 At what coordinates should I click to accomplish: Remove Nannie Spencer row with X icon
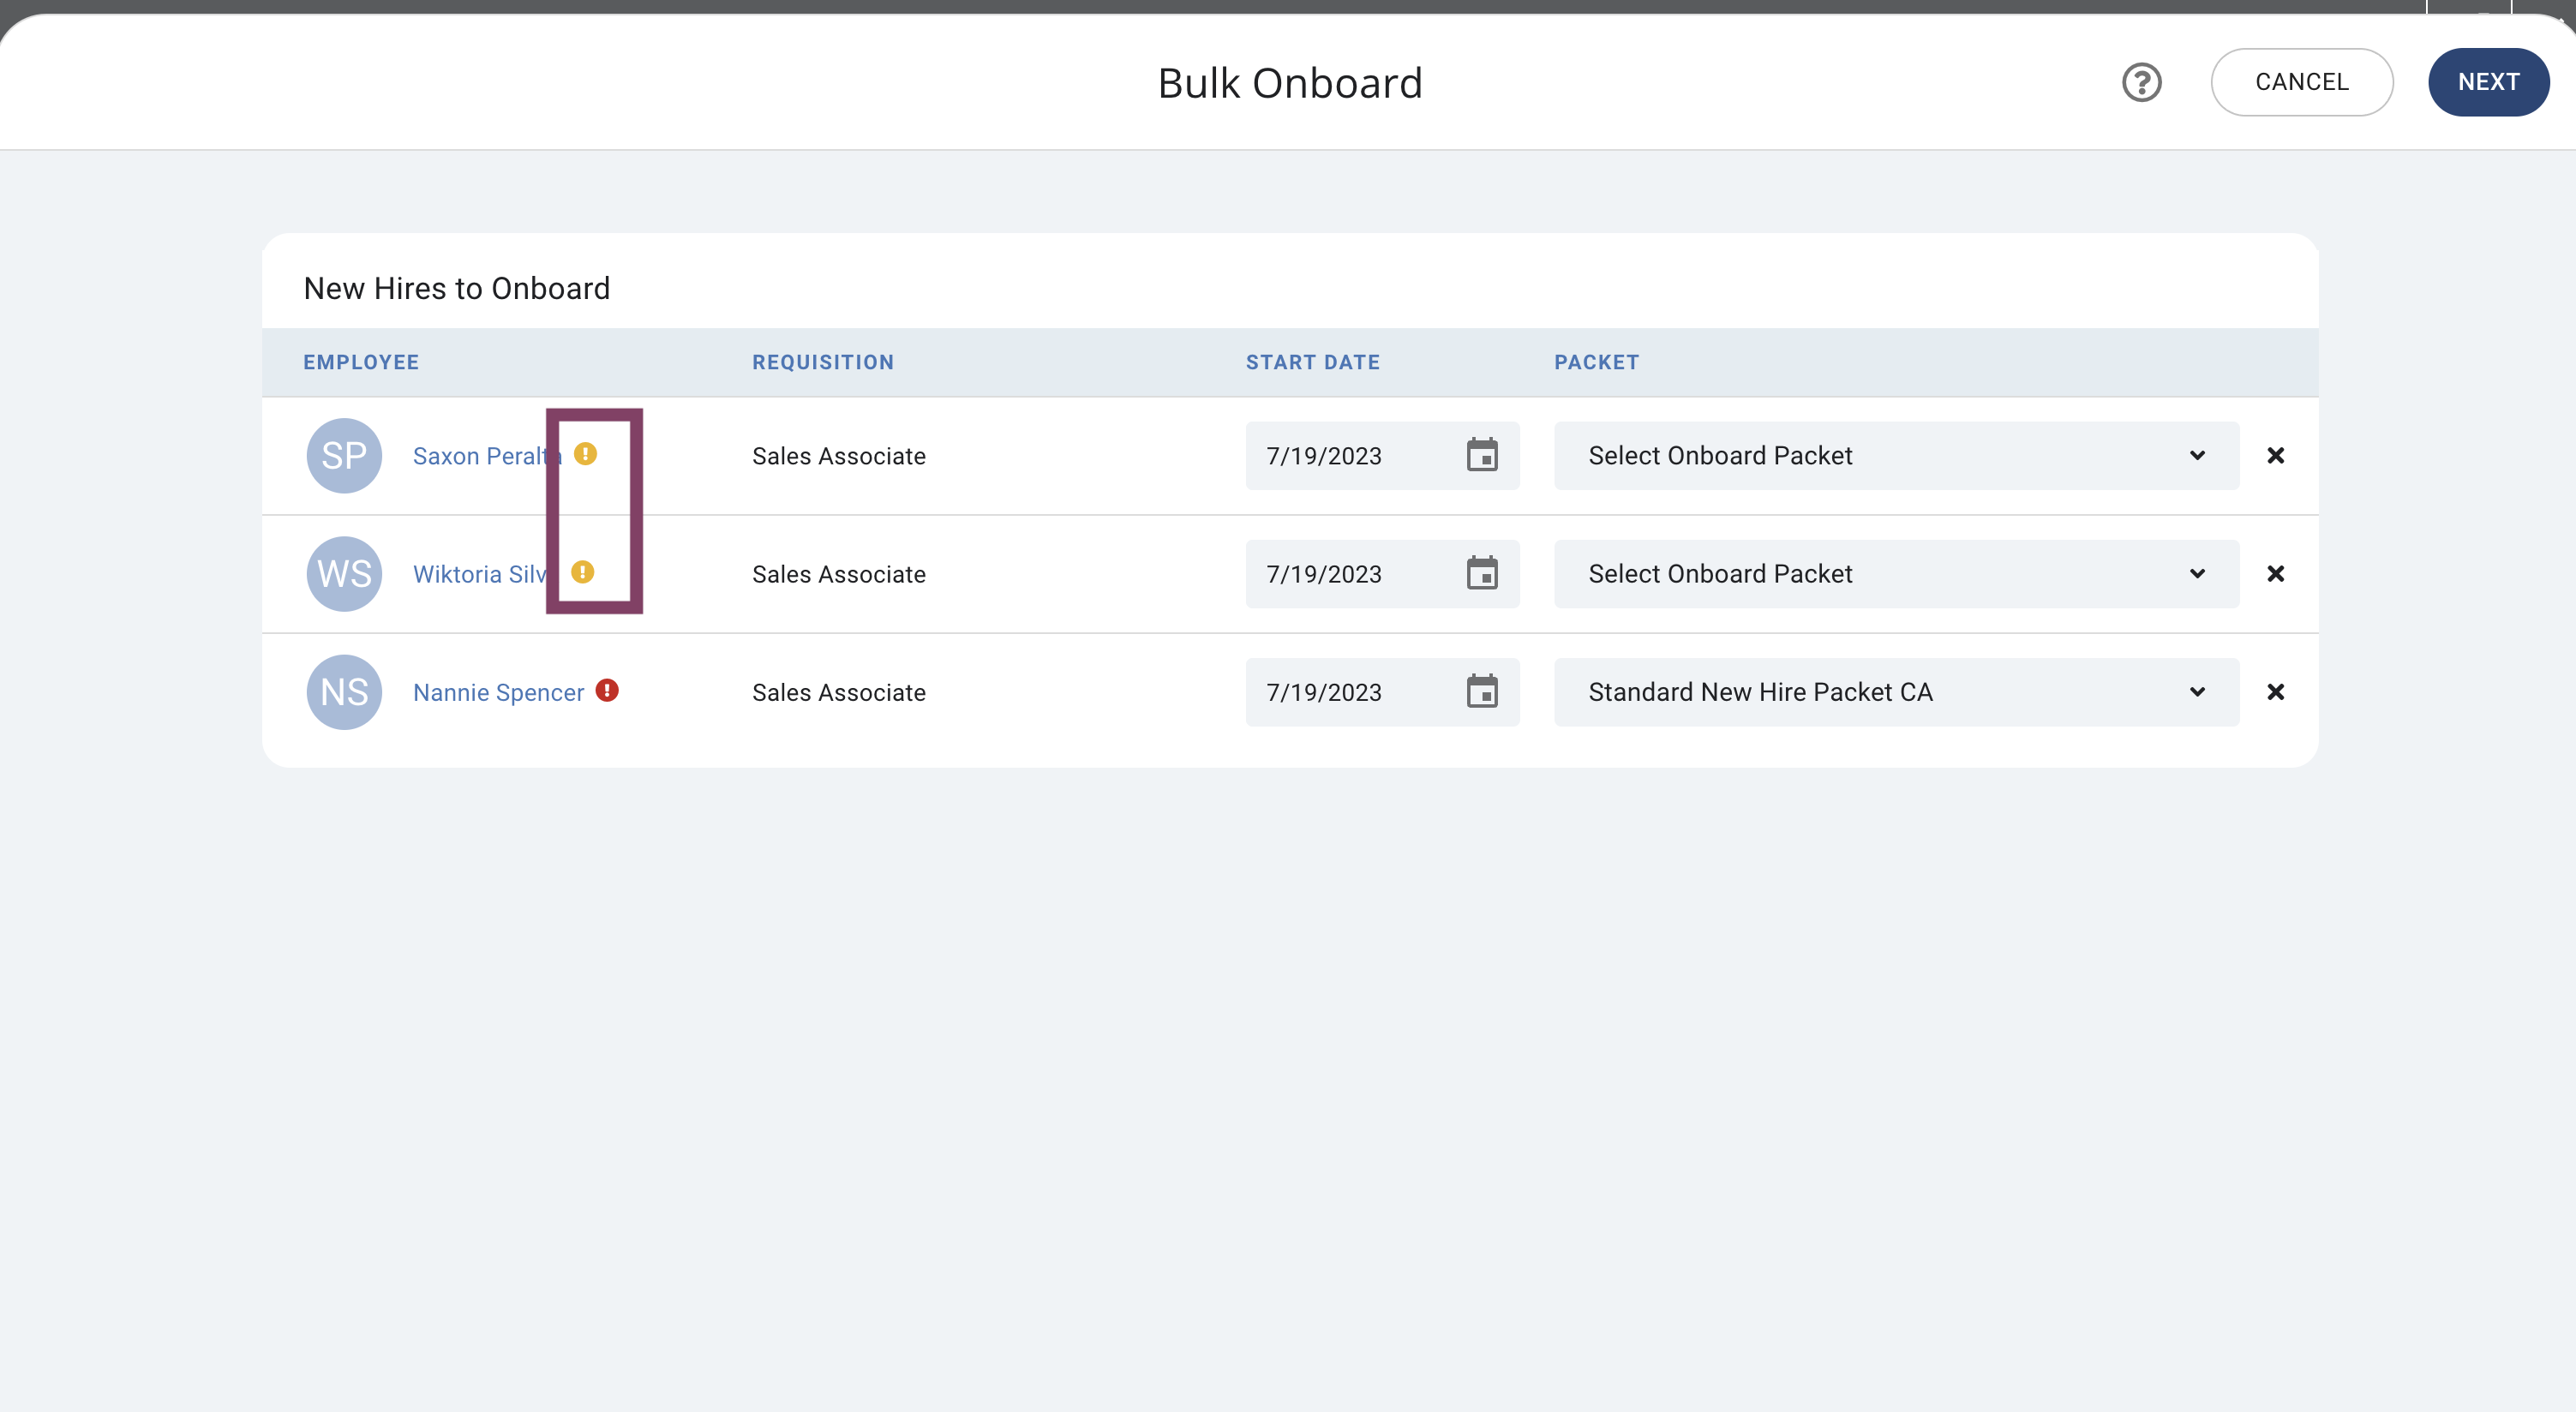click(x=2275, y=692)
